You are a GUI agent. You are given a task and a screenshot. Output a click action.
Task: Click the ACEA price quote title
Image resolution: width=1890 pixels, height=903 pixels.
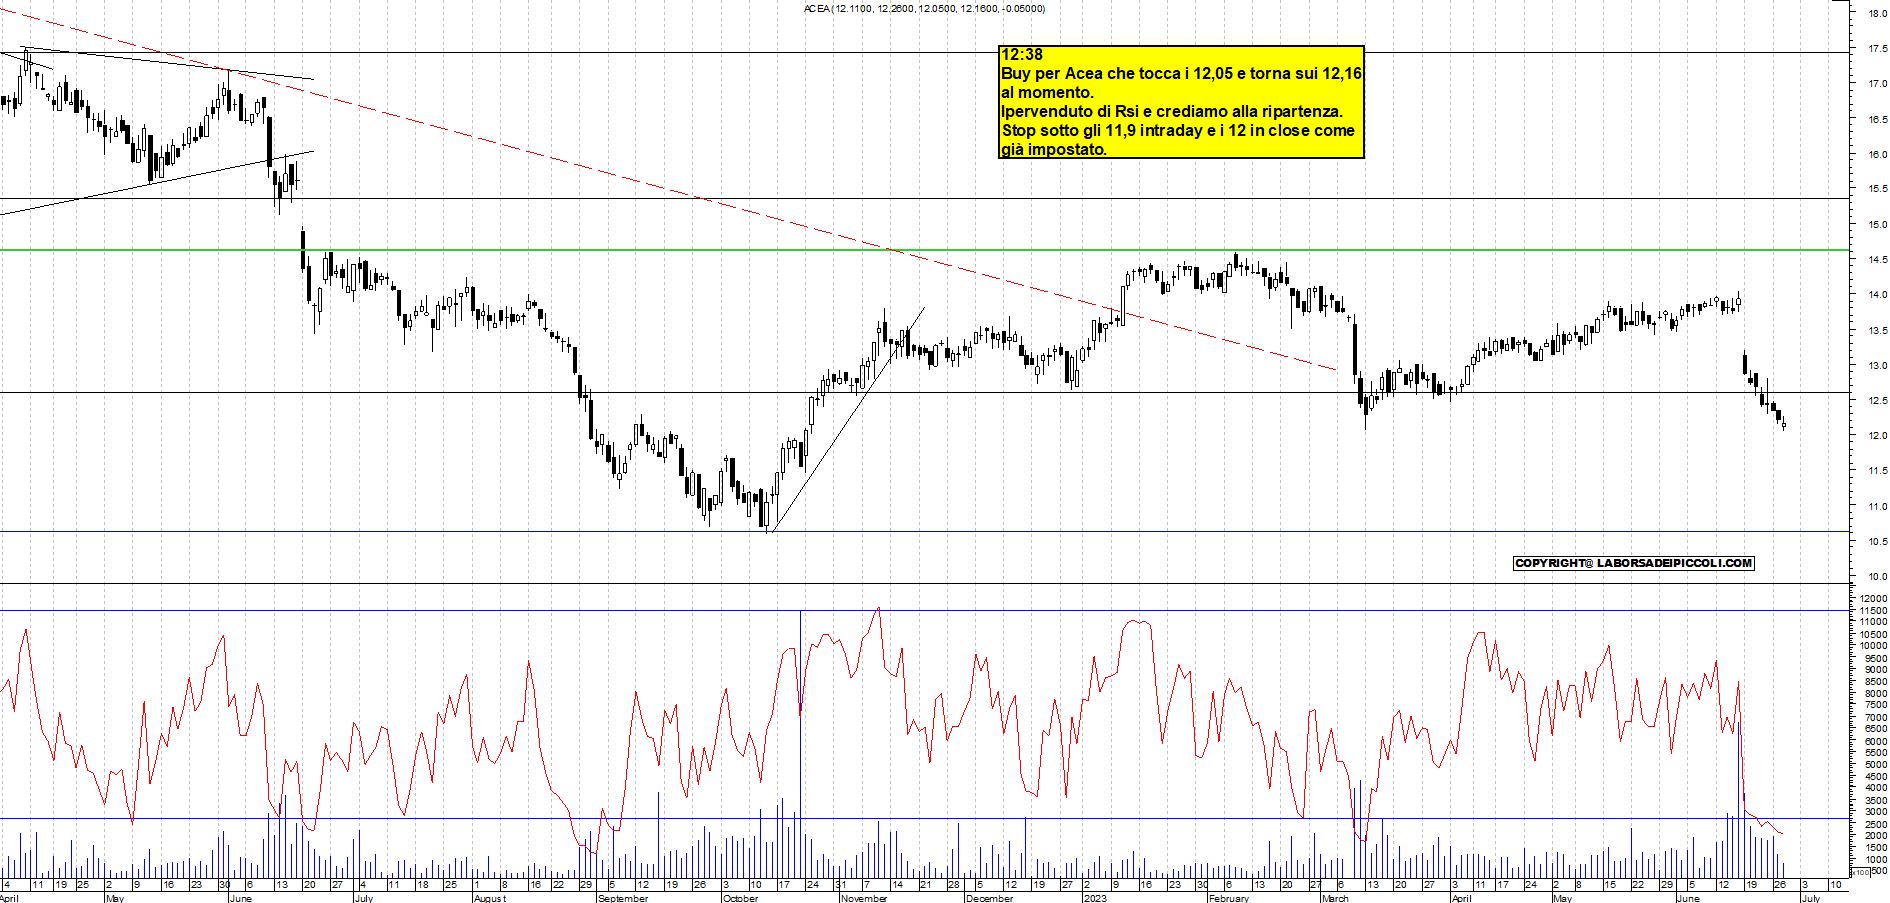[924, 9]
